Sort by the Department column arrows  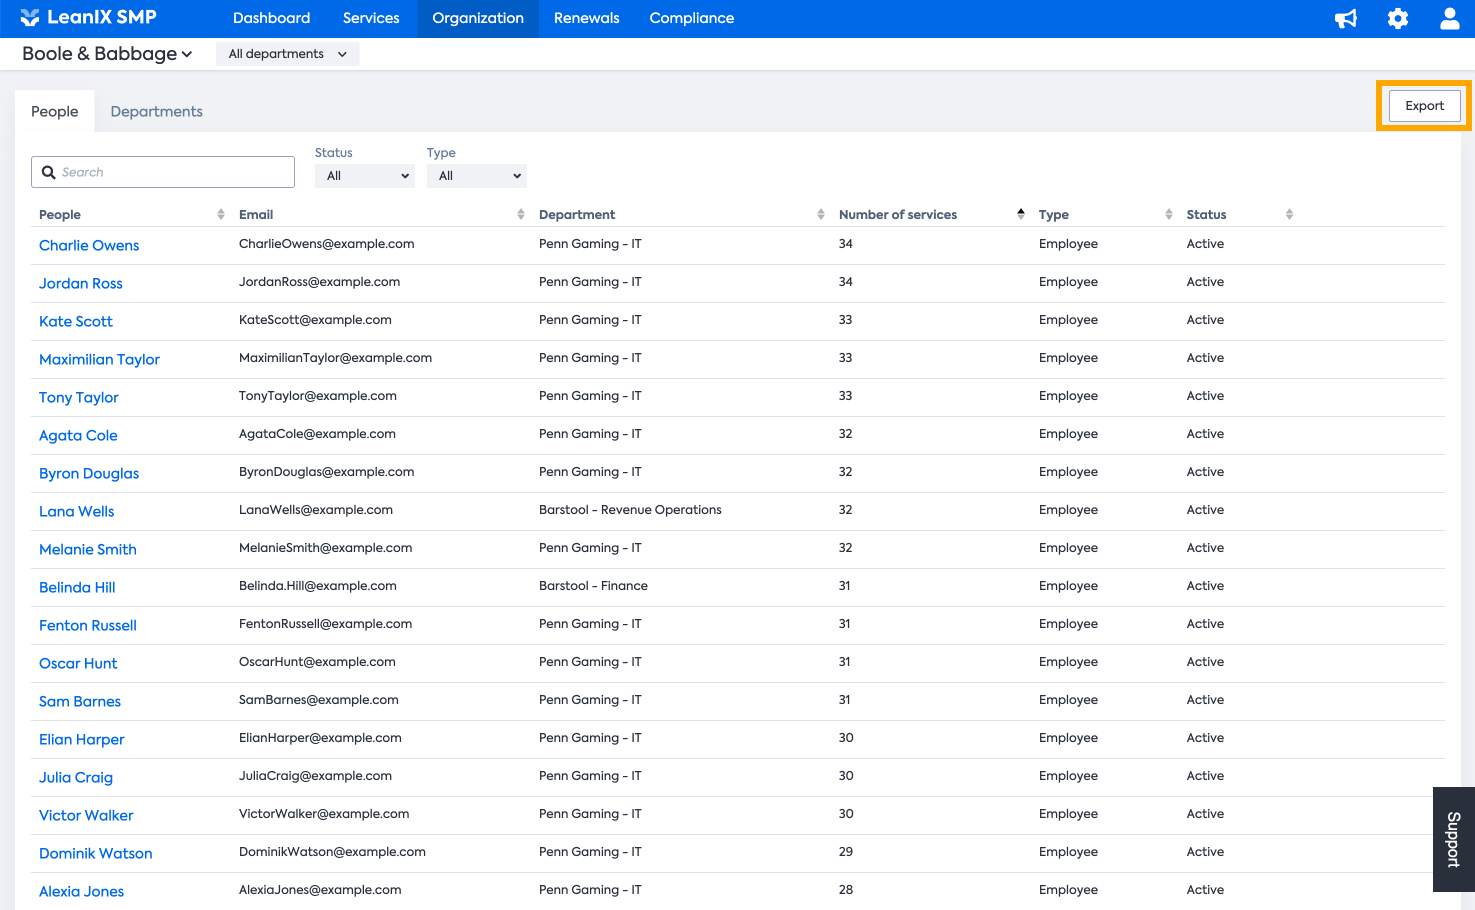[821, 214]
